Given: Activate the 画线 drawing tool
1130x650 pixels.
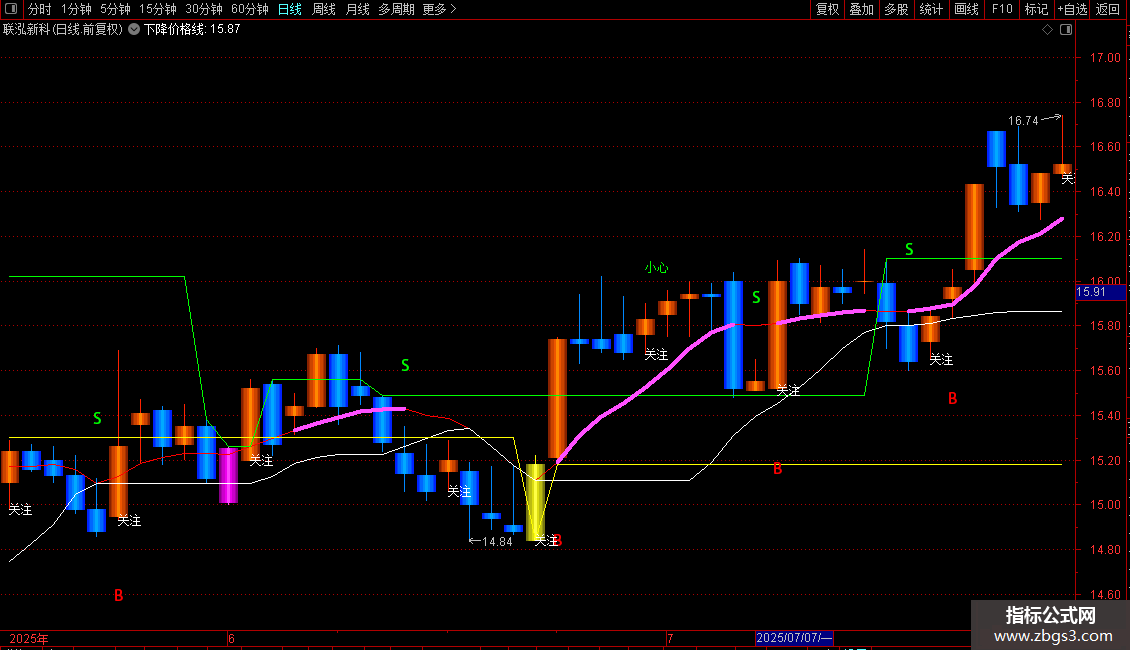Looking at the screenshot, I should point(966,9).
